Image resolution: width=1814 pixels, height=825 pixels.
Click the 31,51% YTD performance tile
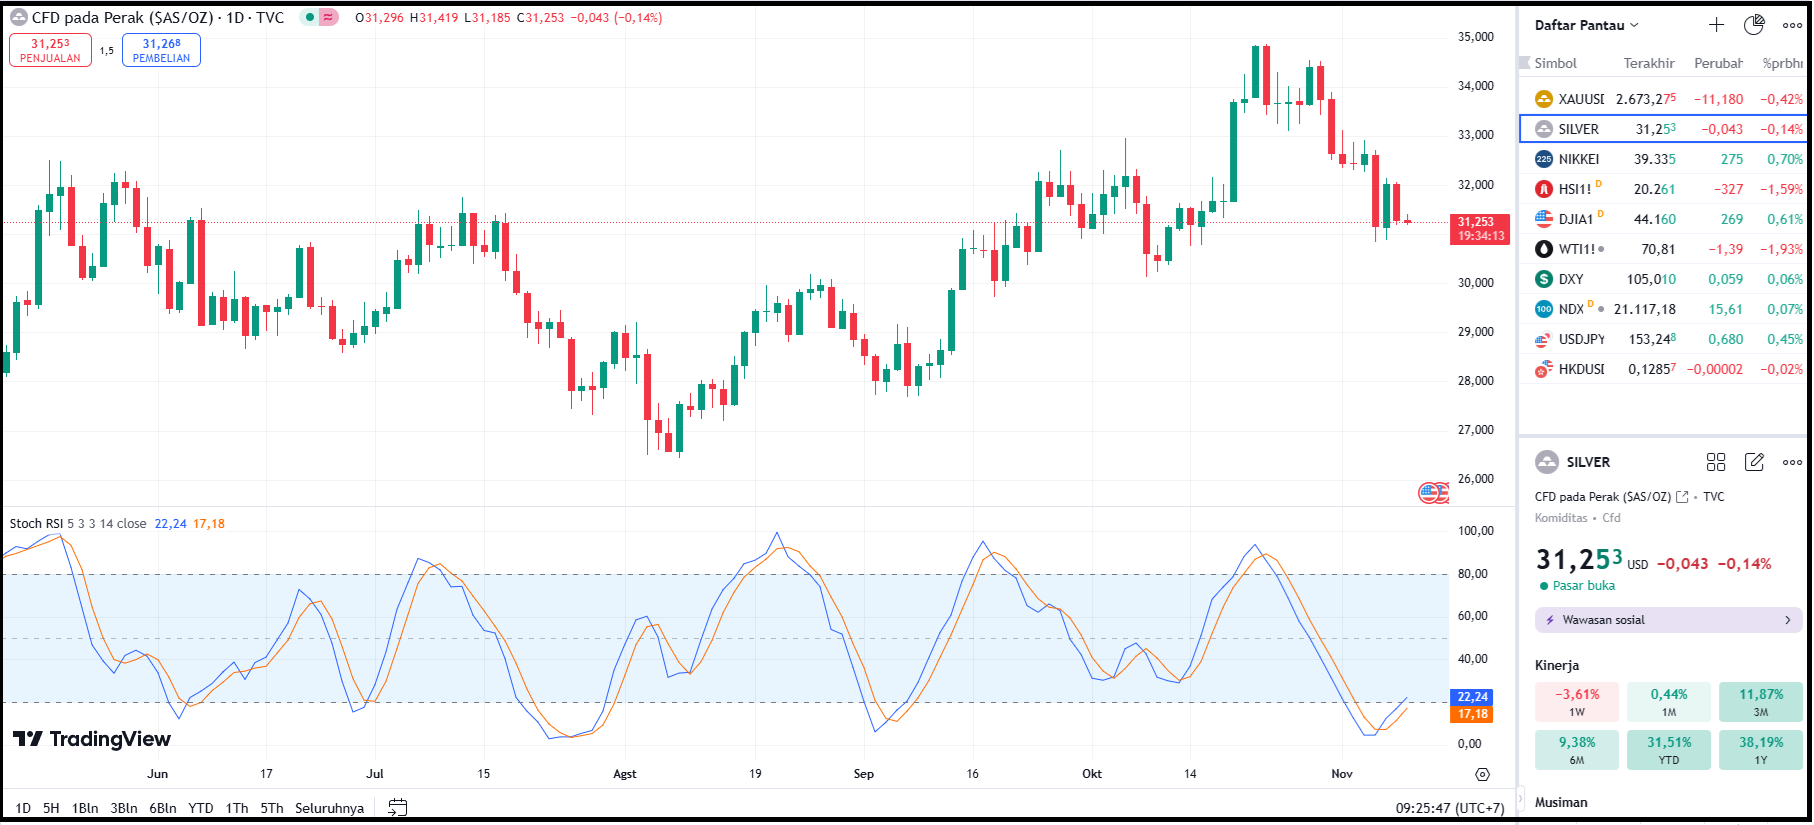click(x=1669, y=750)
